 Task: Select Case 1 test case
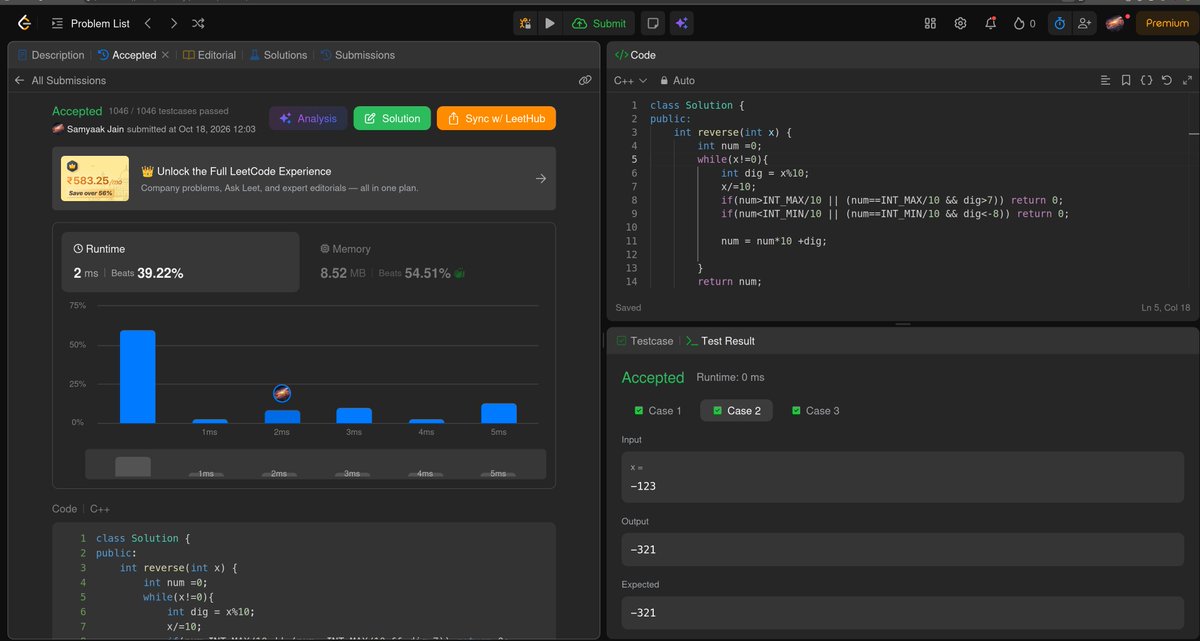[x=658, y=411]
